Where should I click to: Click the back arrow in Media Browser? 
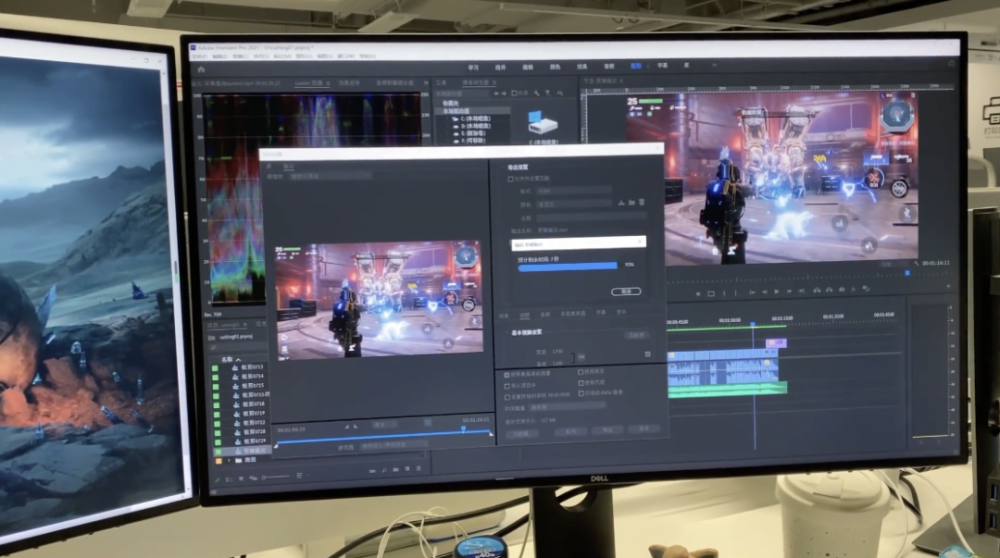(496, 93)
